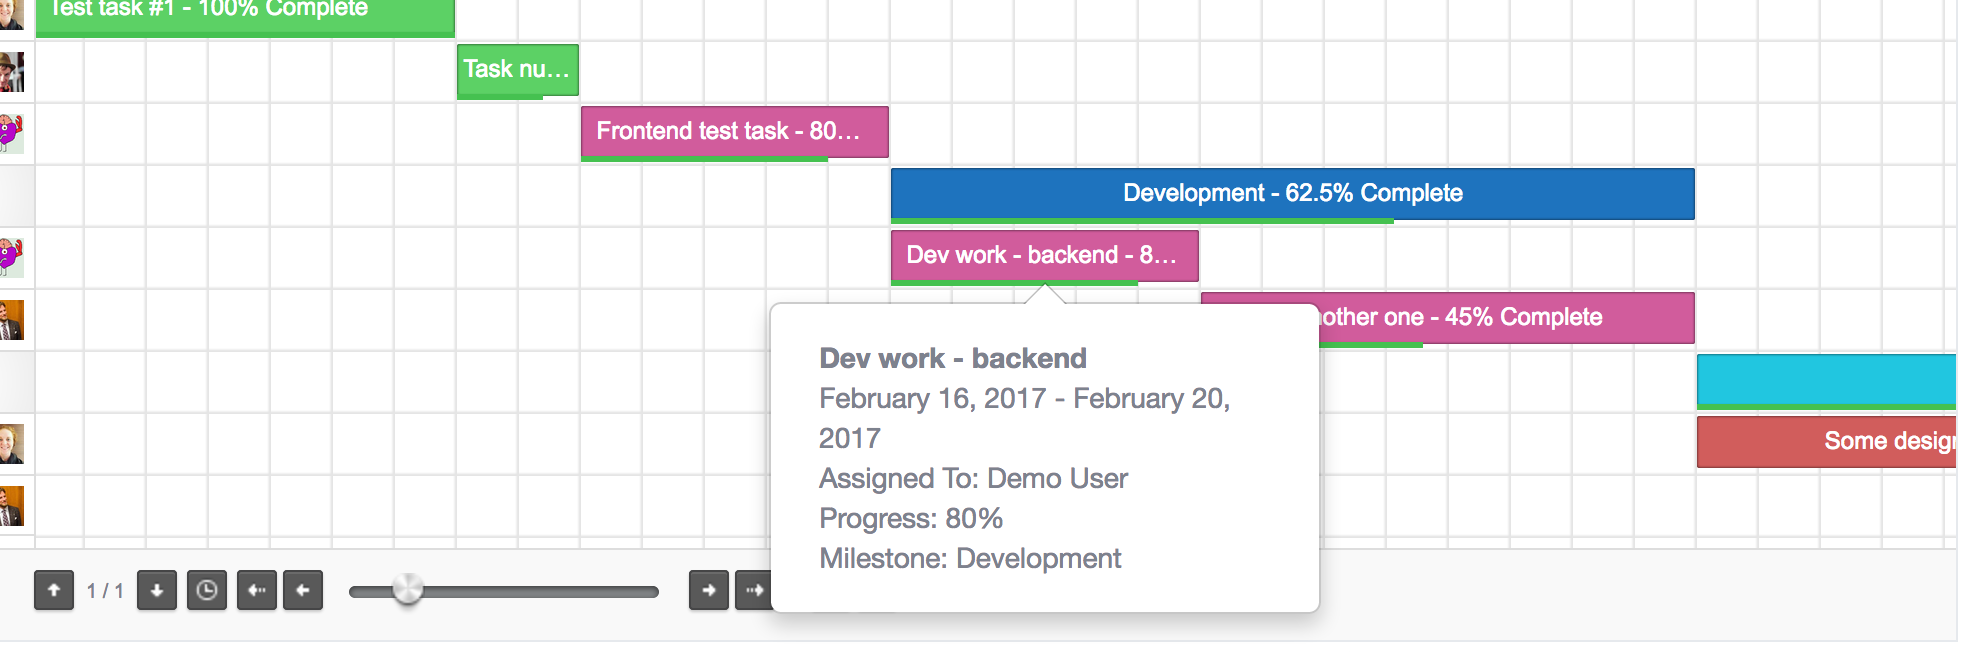The height and width of the screenshot is (662, 1972).
Task: Click the 'Development - 62.5% Complete' blue bar
Action: point(1292,193)
